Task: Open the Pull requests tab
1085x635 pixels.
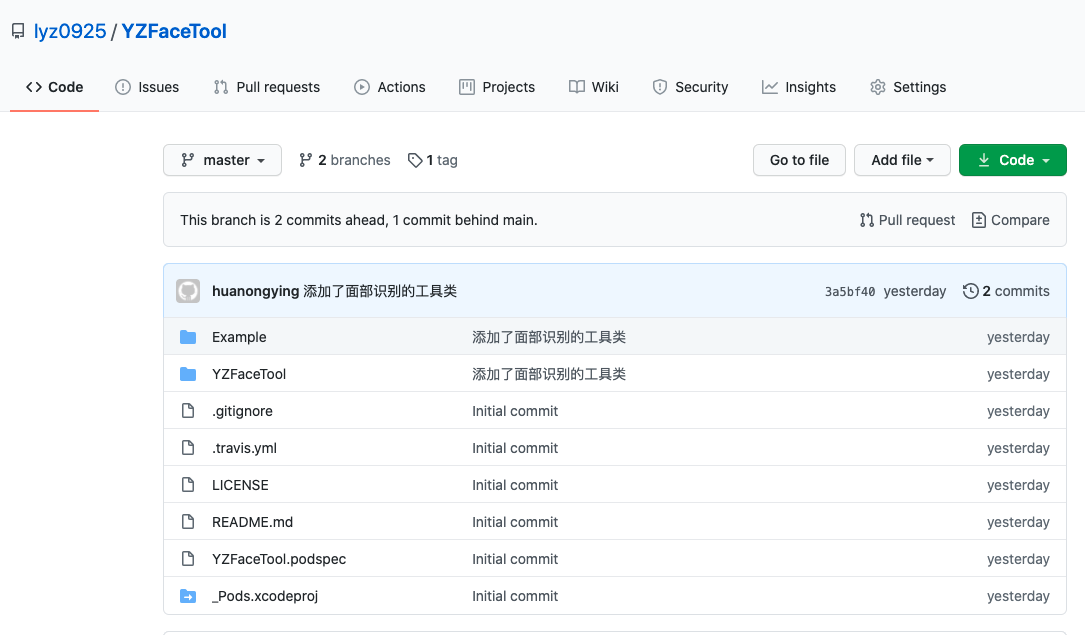Action: click(x=266, y=87)
